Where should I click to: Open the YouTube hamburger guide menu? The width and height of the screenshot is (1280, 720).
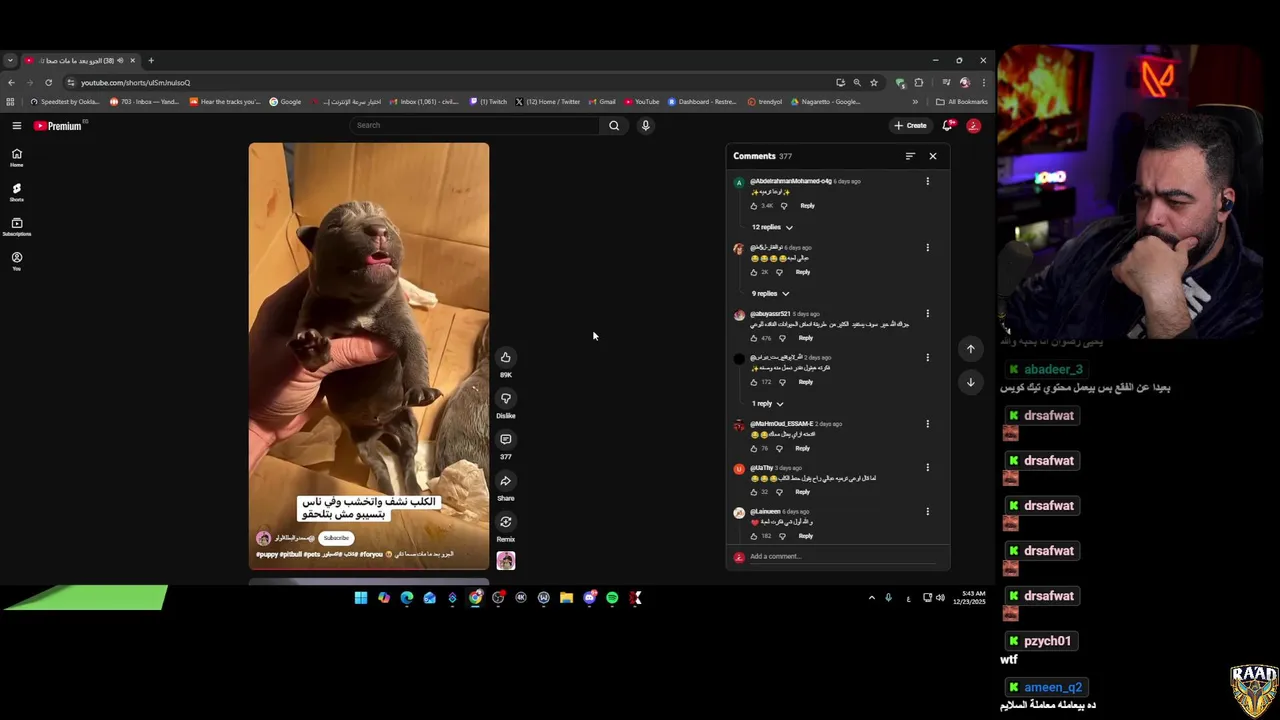point(17,125)
